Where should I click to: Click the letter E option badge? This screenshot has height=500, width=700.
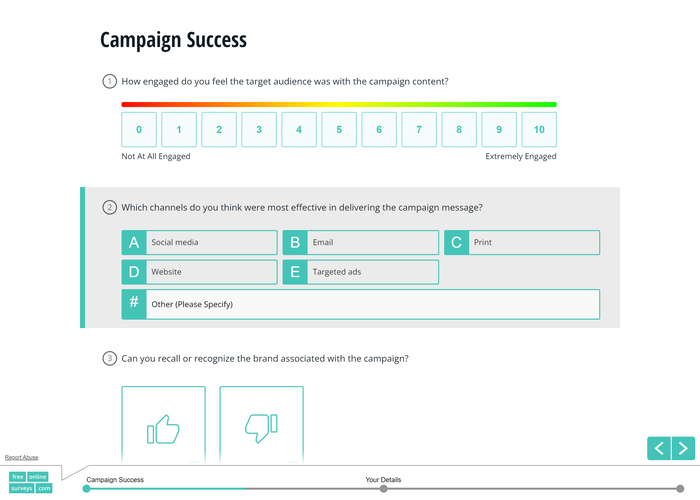tap(295, 272)
